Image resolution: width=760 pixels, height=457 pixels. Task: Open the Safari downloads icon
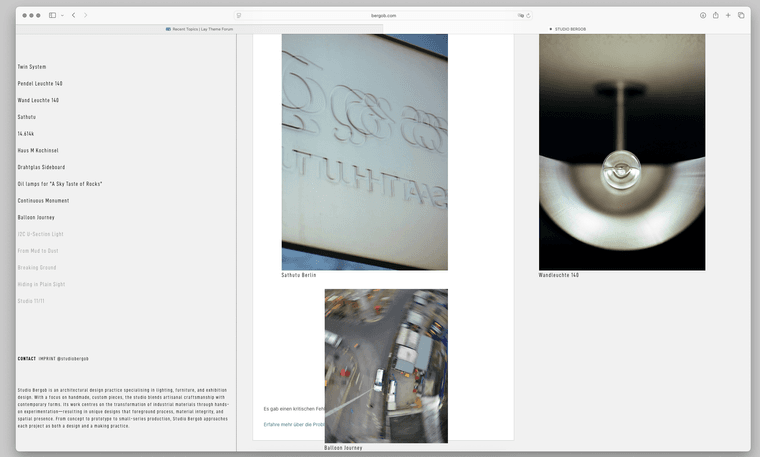pyautogui.click(x=703, y=16)
